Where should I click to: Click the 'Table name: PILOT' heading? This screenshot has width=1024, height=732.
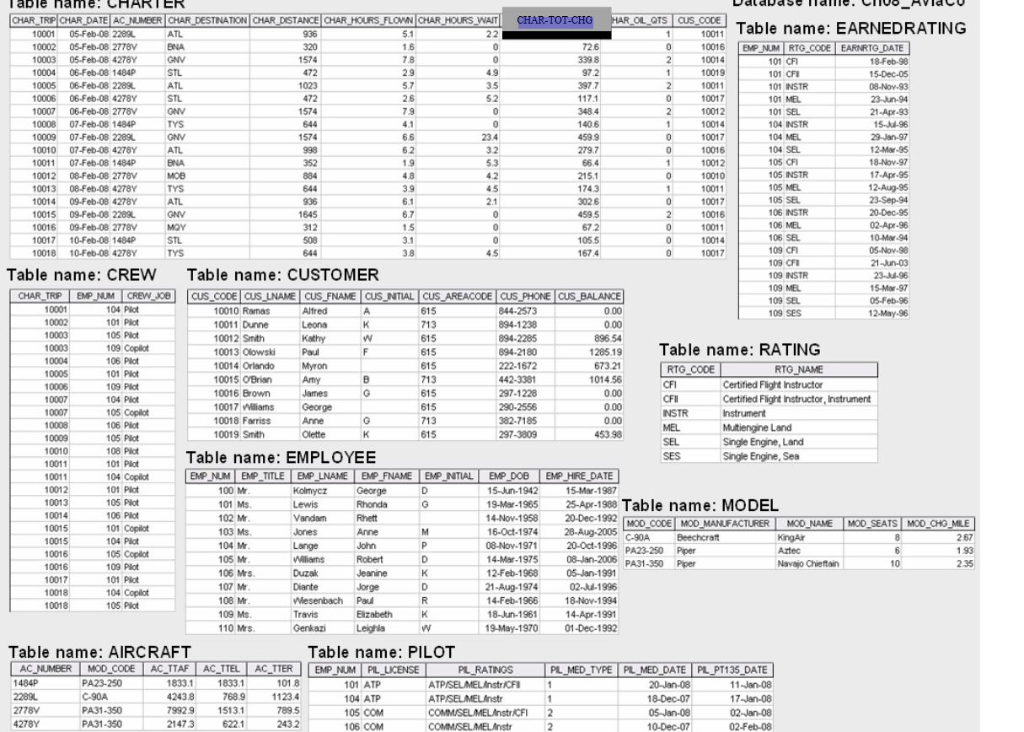[381, 652]
